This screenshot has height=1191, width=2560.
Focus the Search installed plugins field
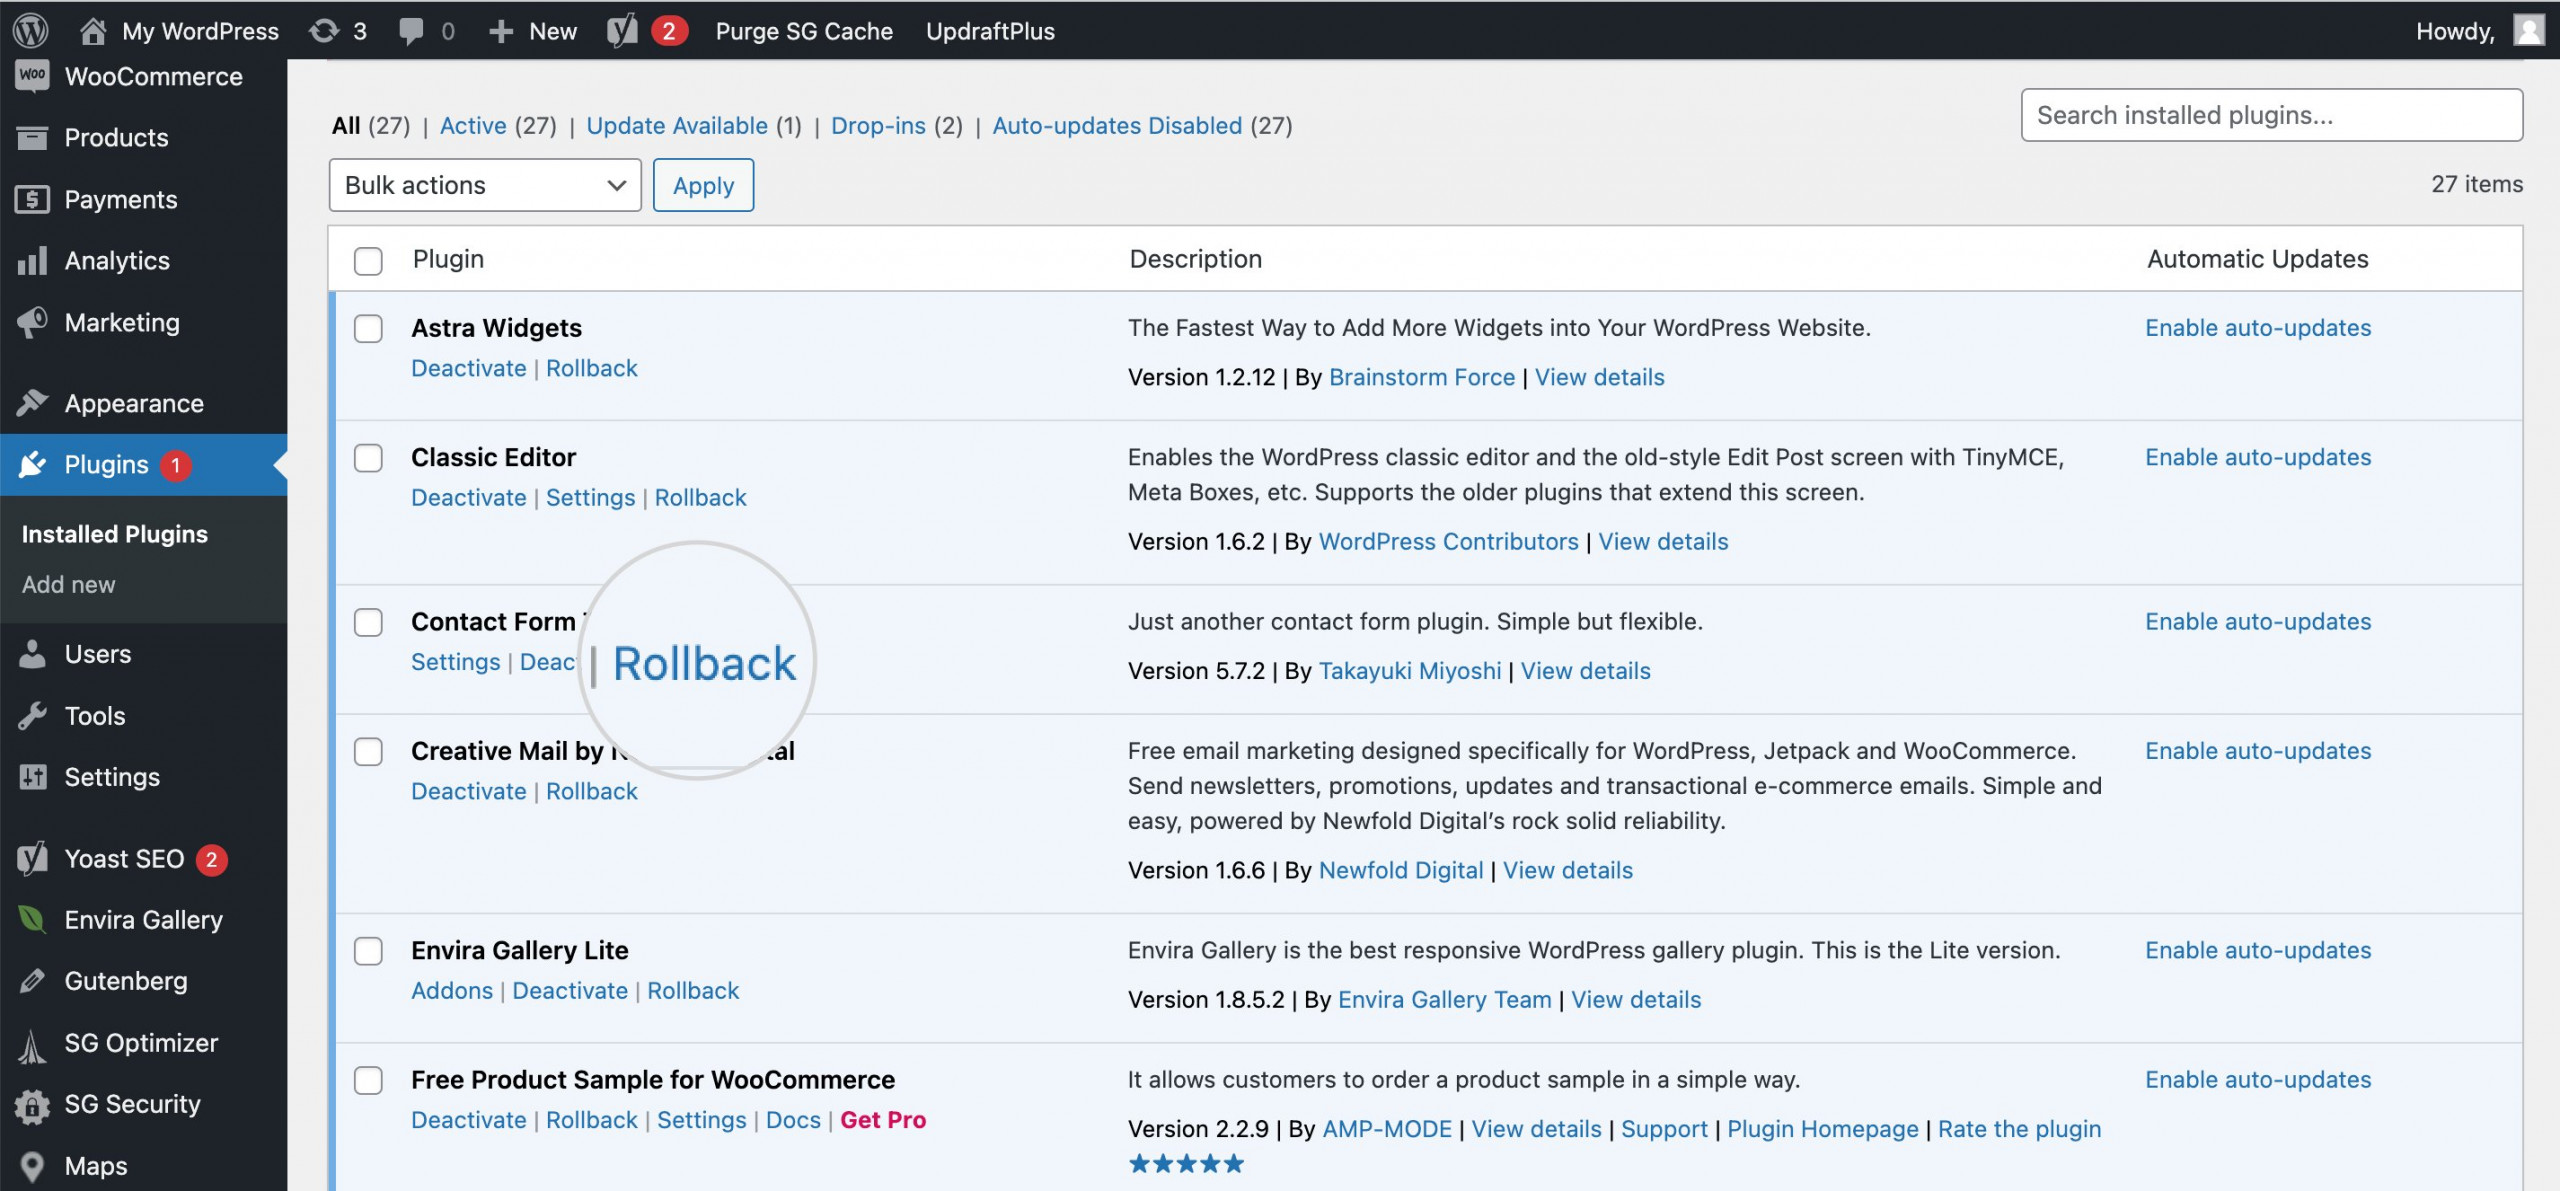[x=2272, y=115]
